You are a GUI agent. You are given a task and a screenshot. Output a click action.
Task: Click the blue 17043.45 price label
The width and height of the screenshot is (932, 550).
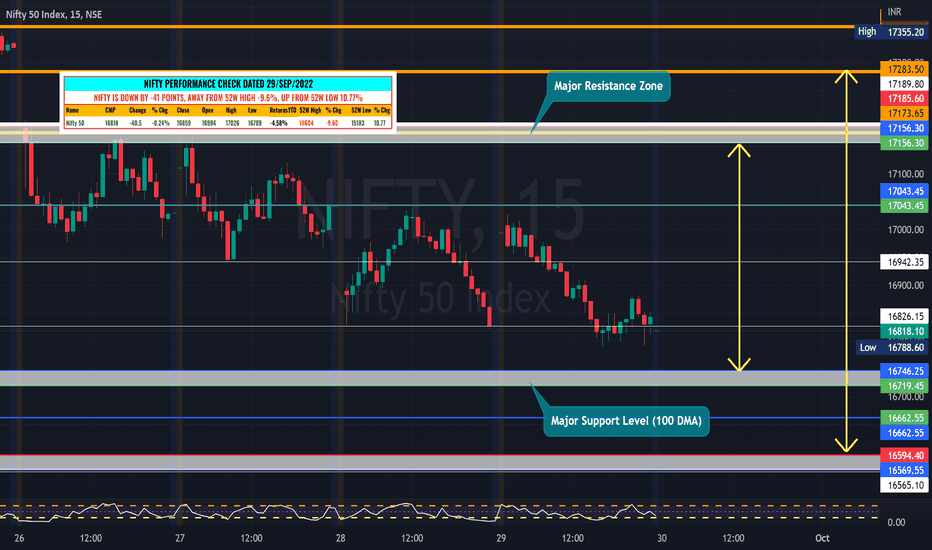point(904,191)
